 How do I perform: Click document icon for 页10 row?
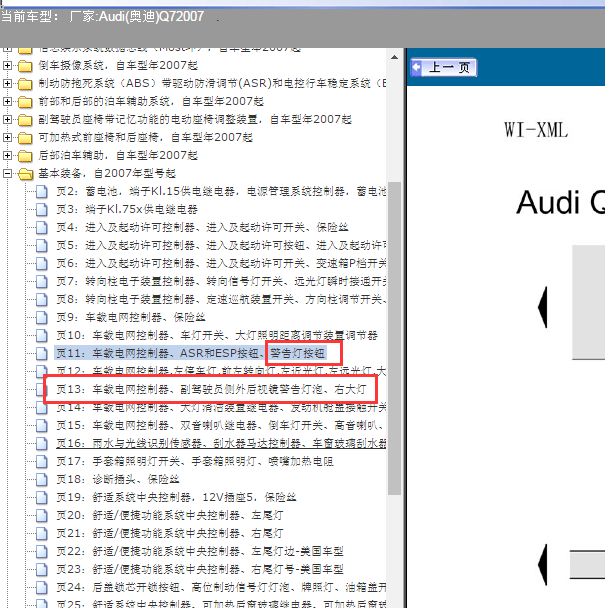pyautogui.click(x=42, y=335)
